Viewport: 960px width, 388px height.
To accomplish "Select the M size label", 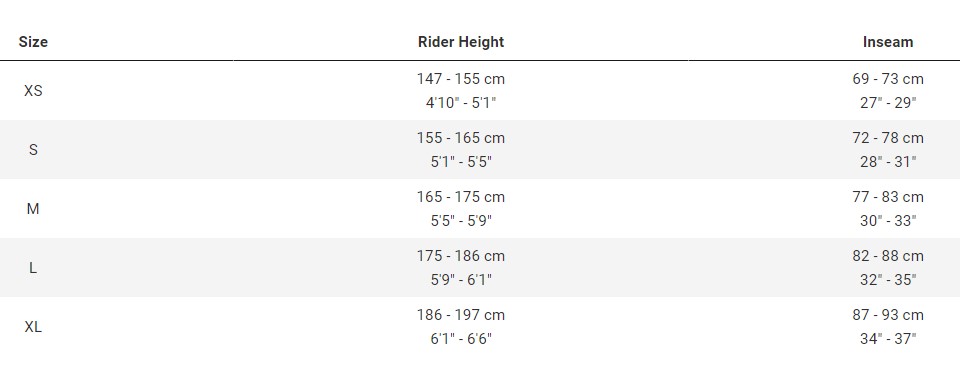I will pos(33,209).
